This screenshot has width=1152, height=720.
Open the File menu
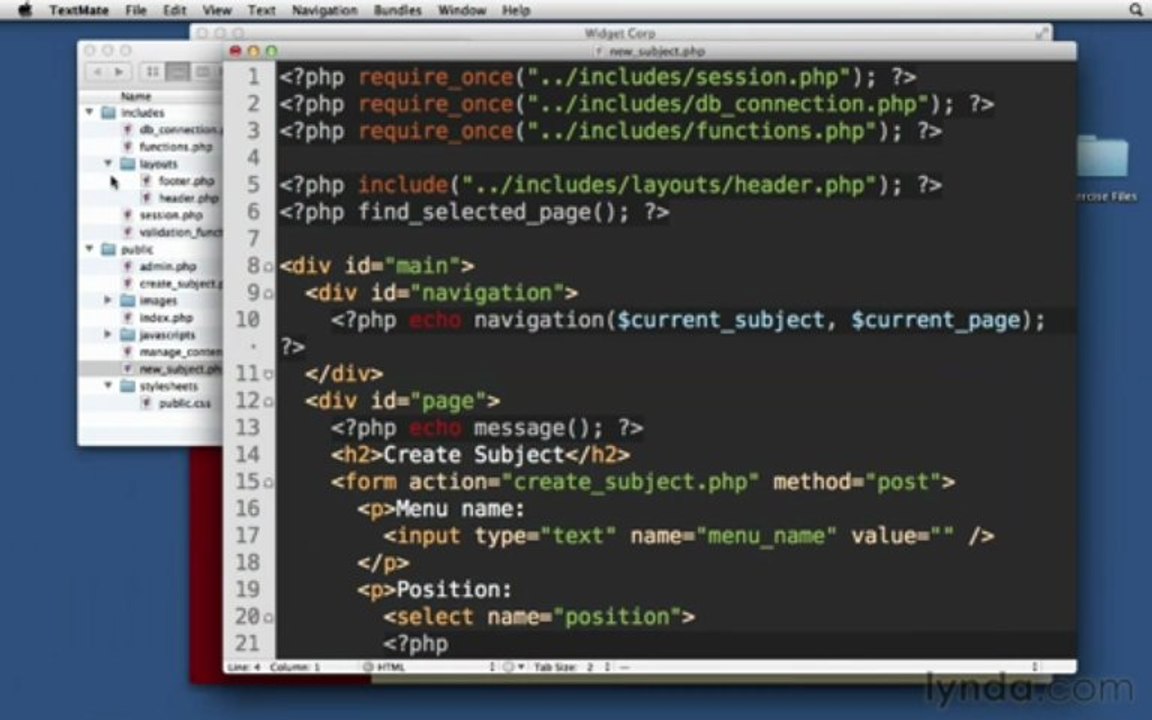pyautogui.click(x=136, y=10)
